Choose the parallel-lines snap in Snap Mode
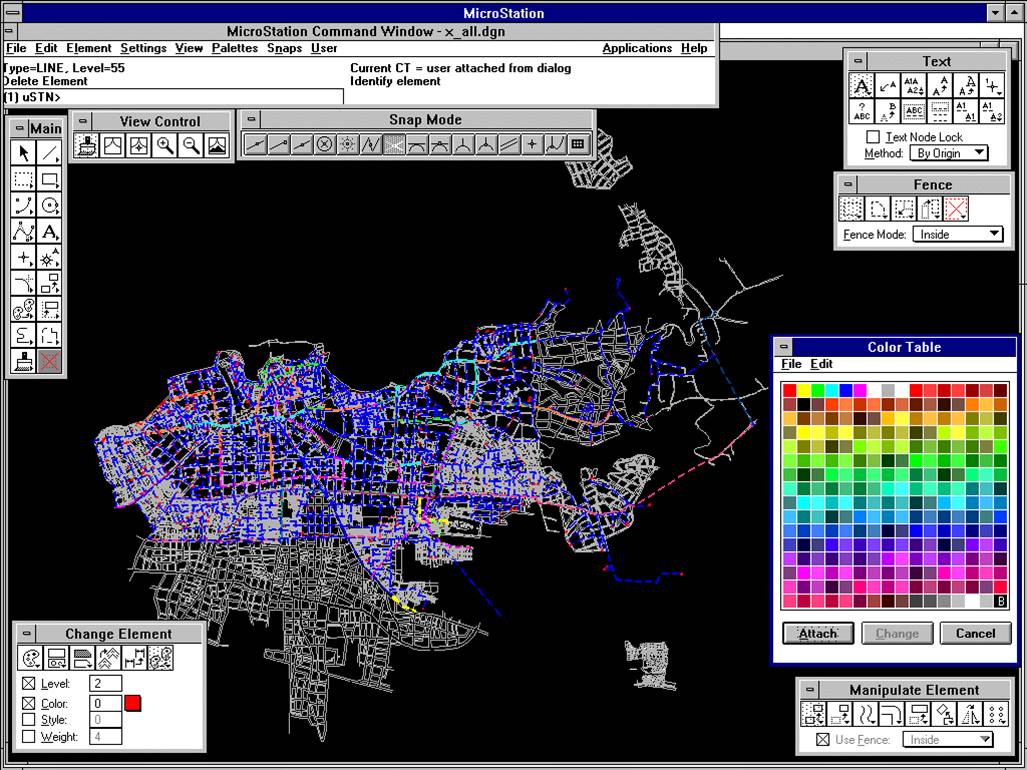The image size is (1027, 770). pyautogui.click(x=508, y=144)
